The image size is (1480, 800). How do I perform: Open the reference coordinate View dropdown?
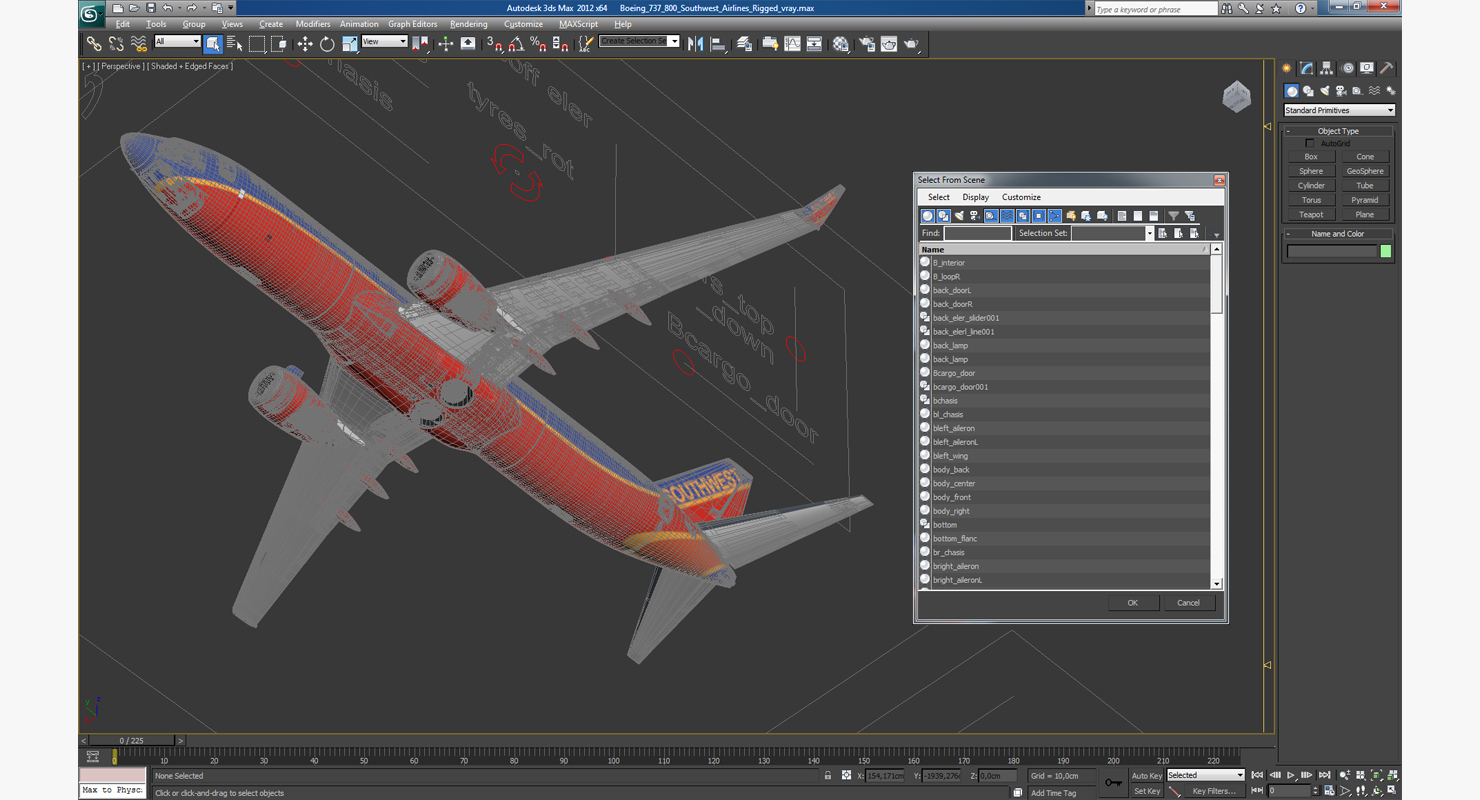(384, 41)
